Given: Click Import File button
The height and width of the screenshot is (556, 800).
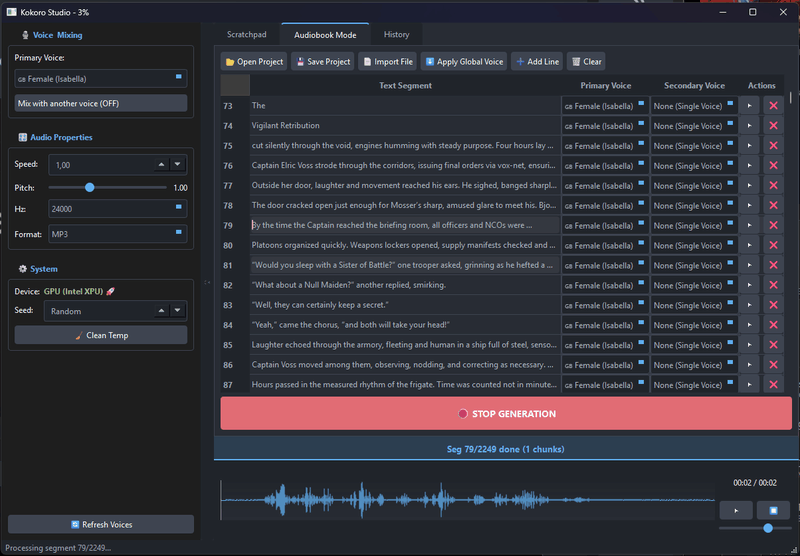Looking at the screenshot, I should [x=388, y=61].
